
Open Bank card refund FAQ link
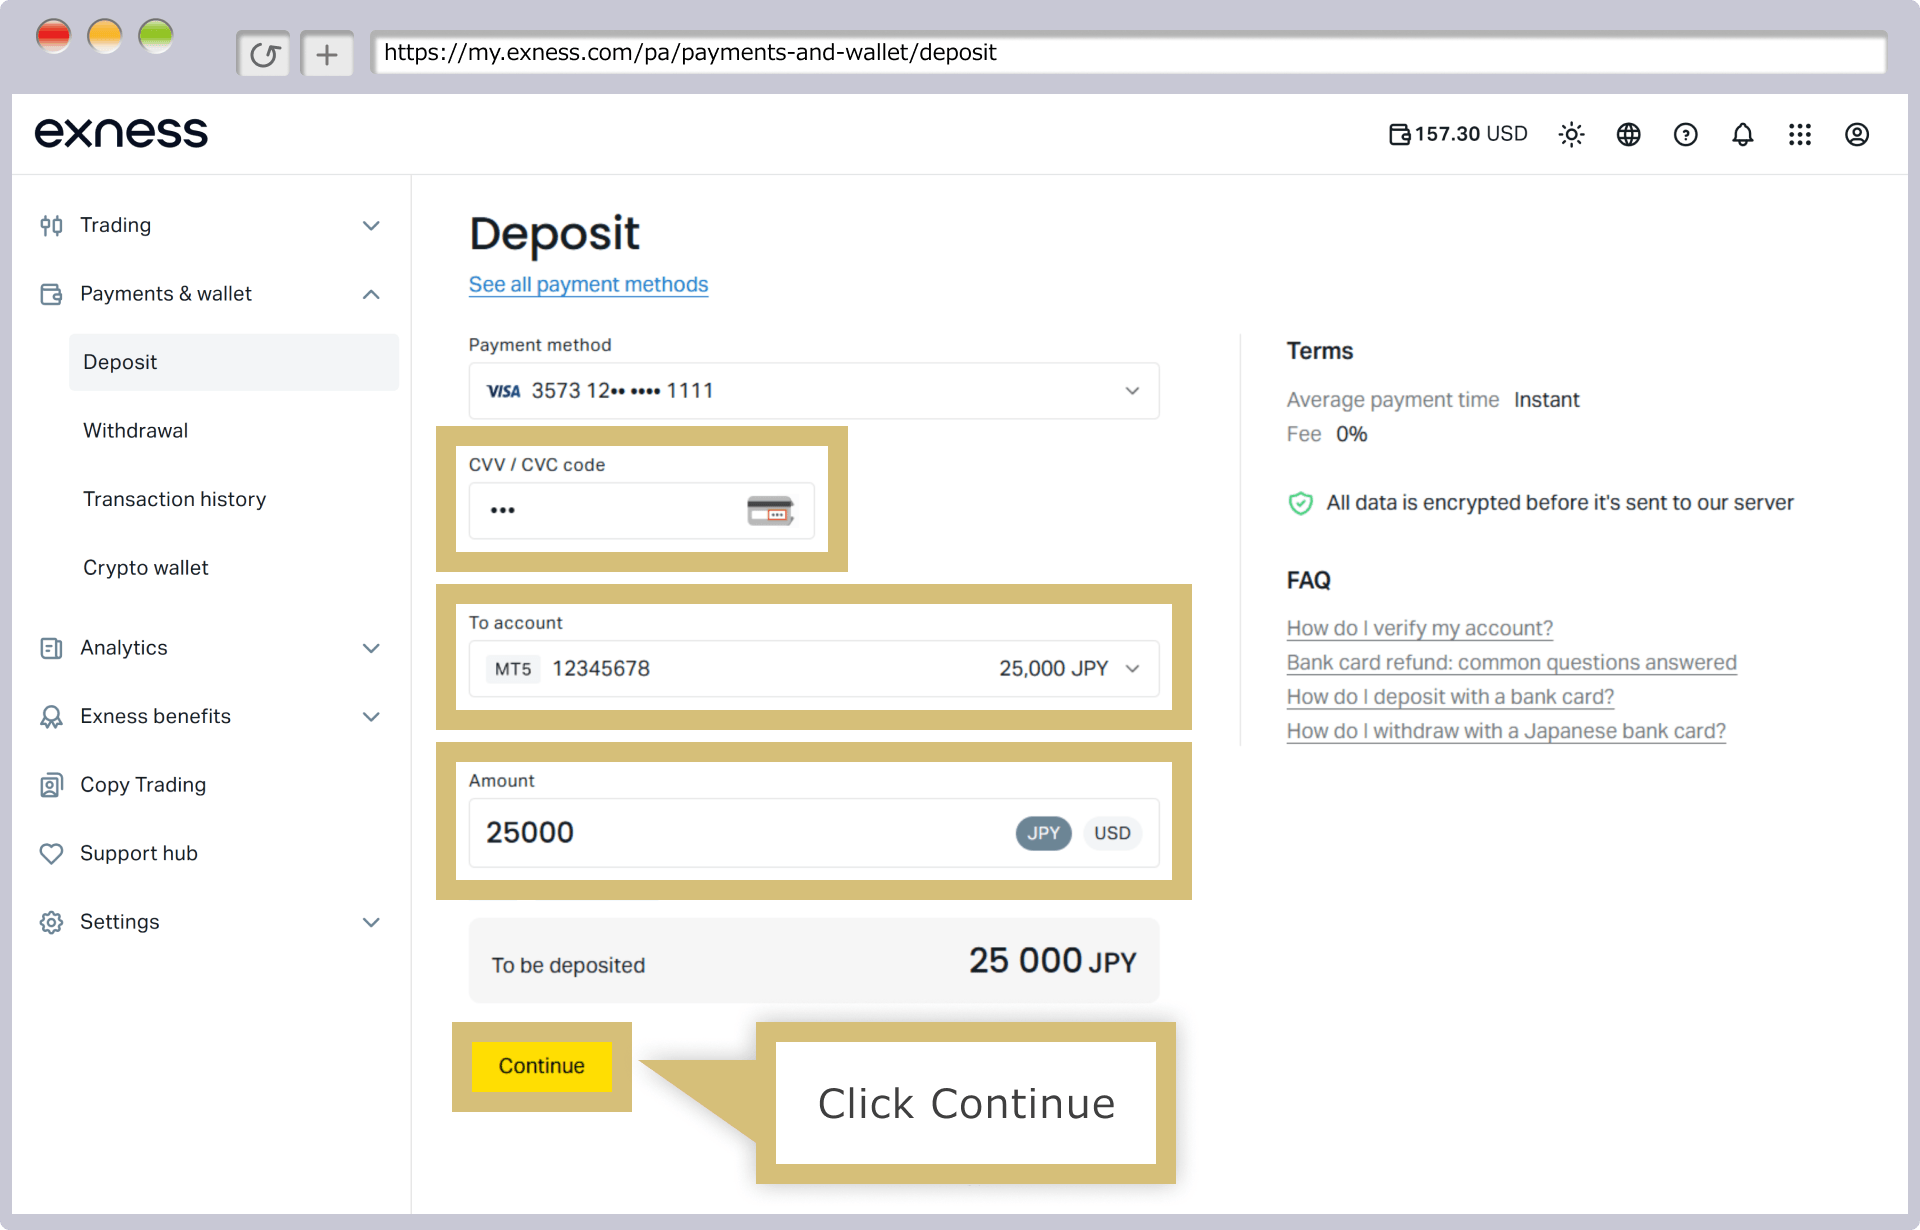point(1511,662)
